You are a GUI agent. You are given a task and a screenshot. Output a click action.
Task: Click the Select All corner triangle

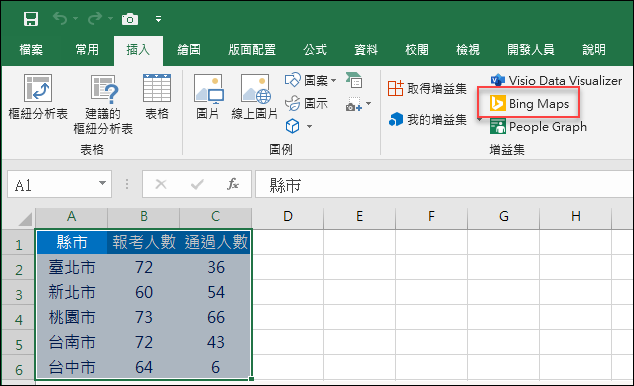(25, 219)
